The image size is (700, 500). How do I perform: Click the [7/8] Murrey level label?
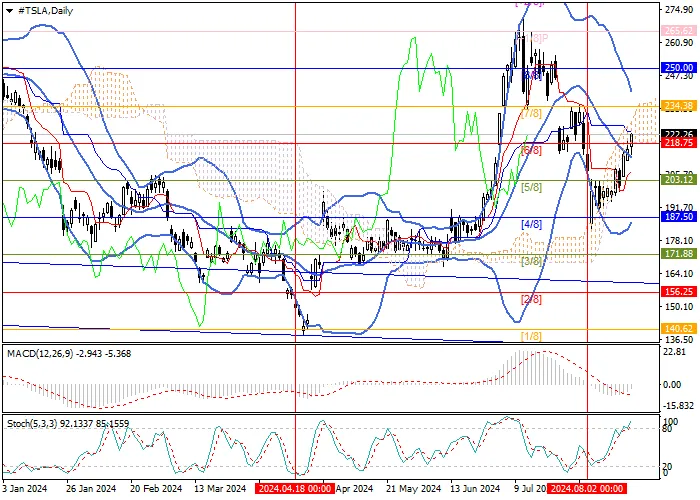pyautogui.click(x=531, y=114)
